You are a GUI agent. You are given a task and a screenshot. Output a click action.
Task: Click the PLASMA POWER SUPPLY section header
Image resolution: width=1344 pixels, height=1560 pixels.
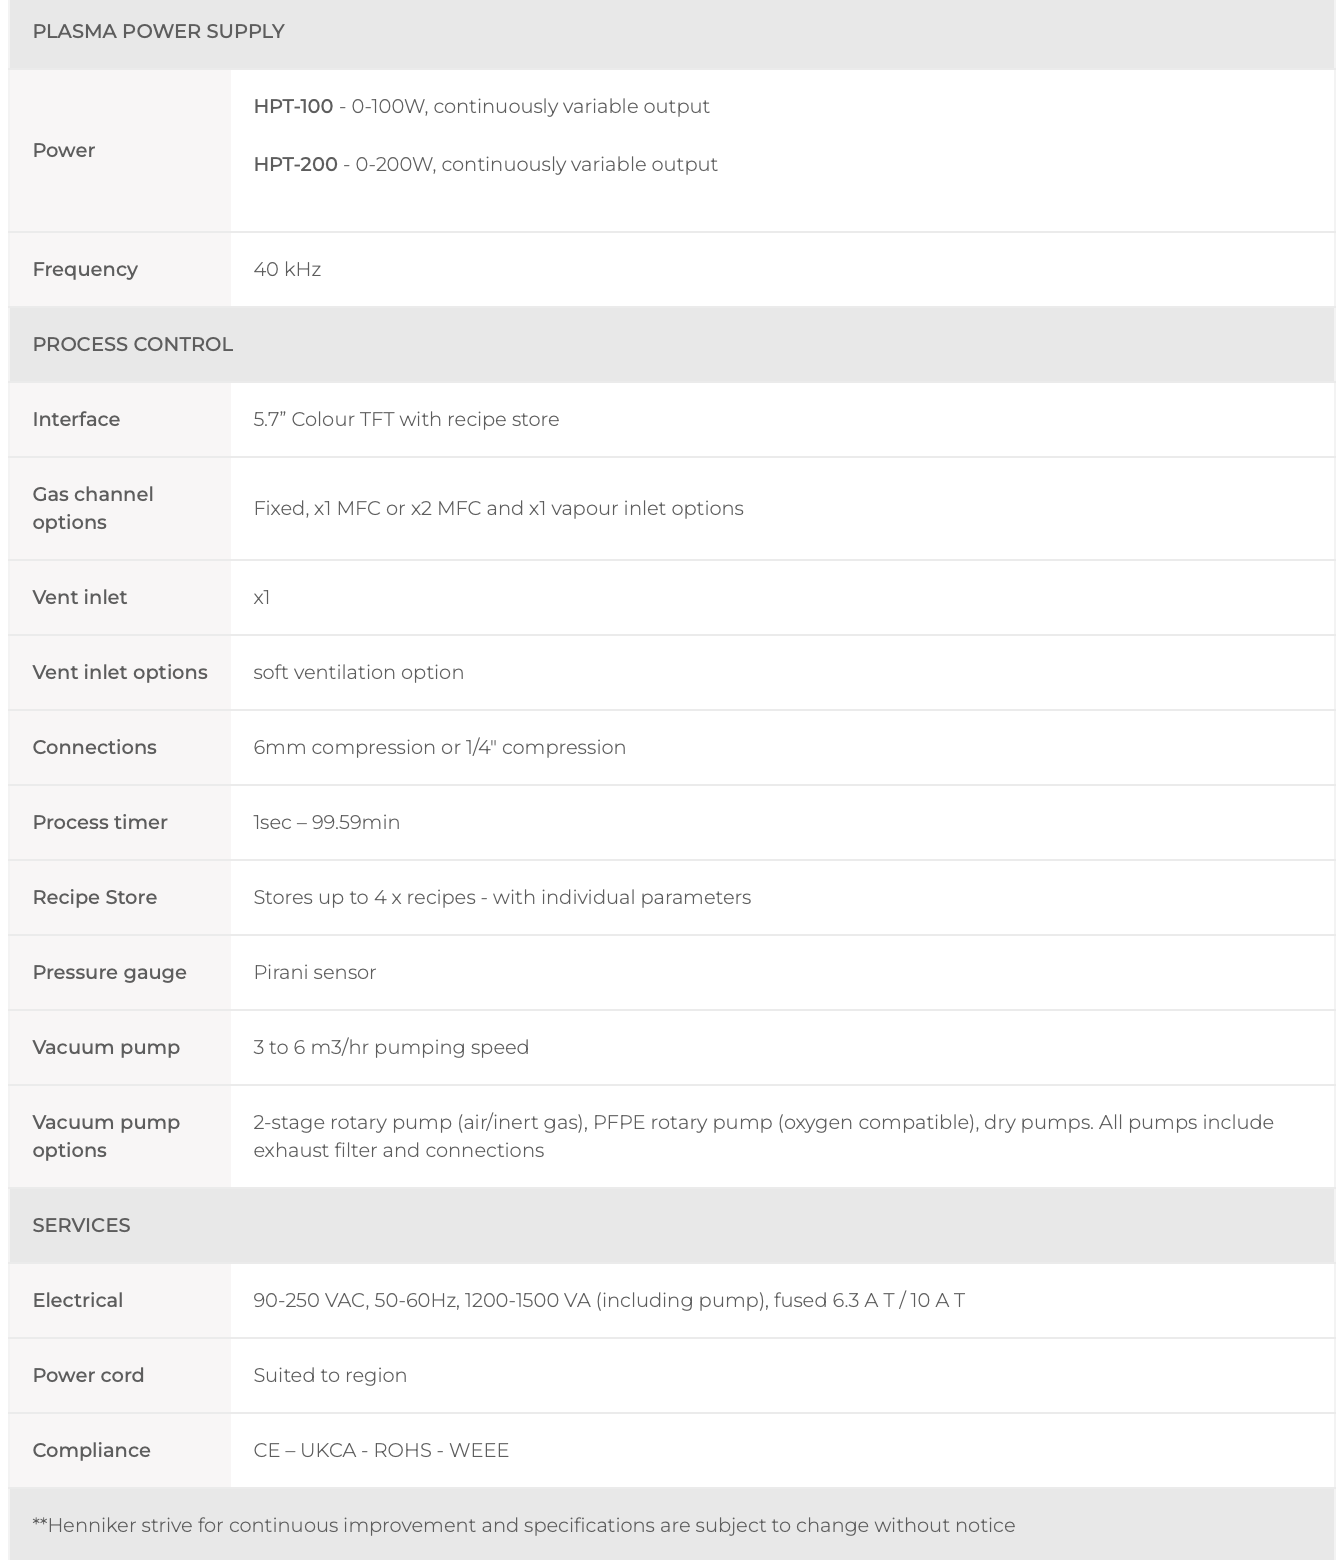(x=158, y=31)
